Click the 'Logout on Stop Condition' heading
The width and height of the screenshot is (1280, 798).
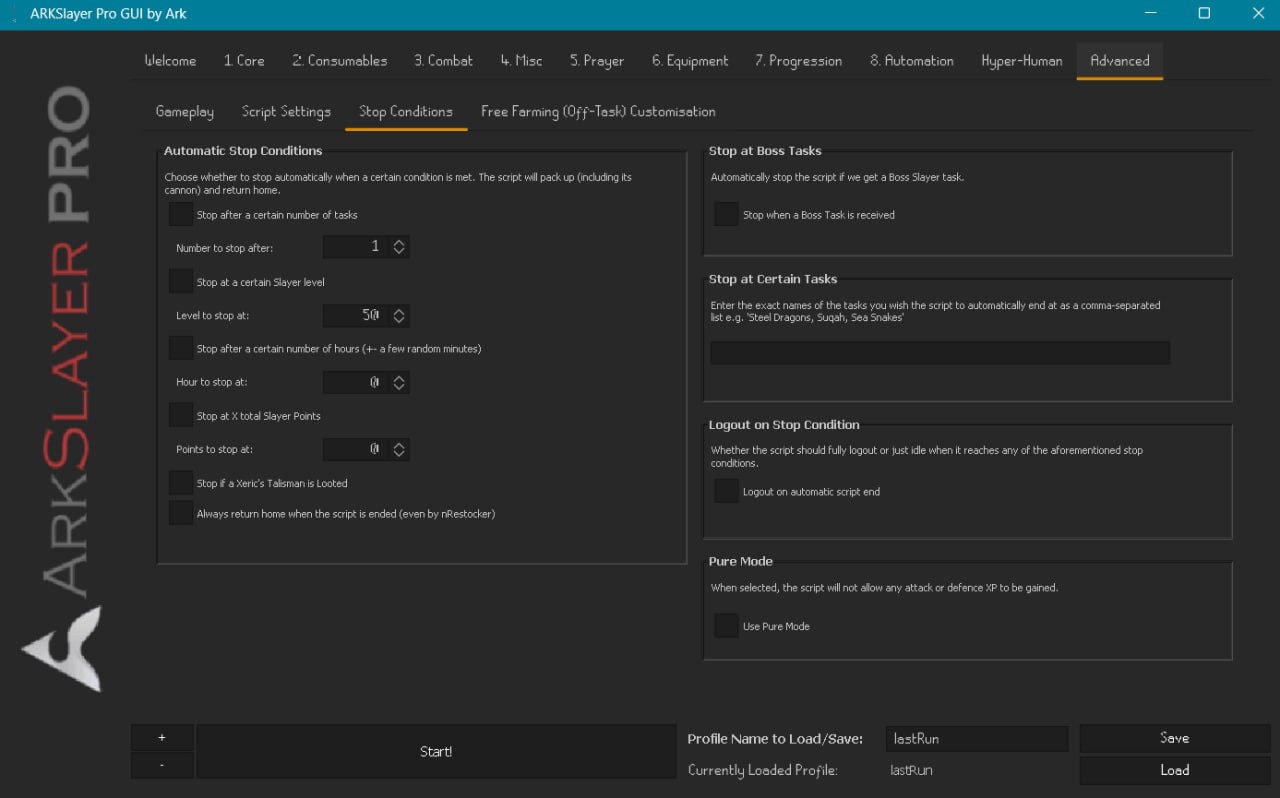point(784,425)
